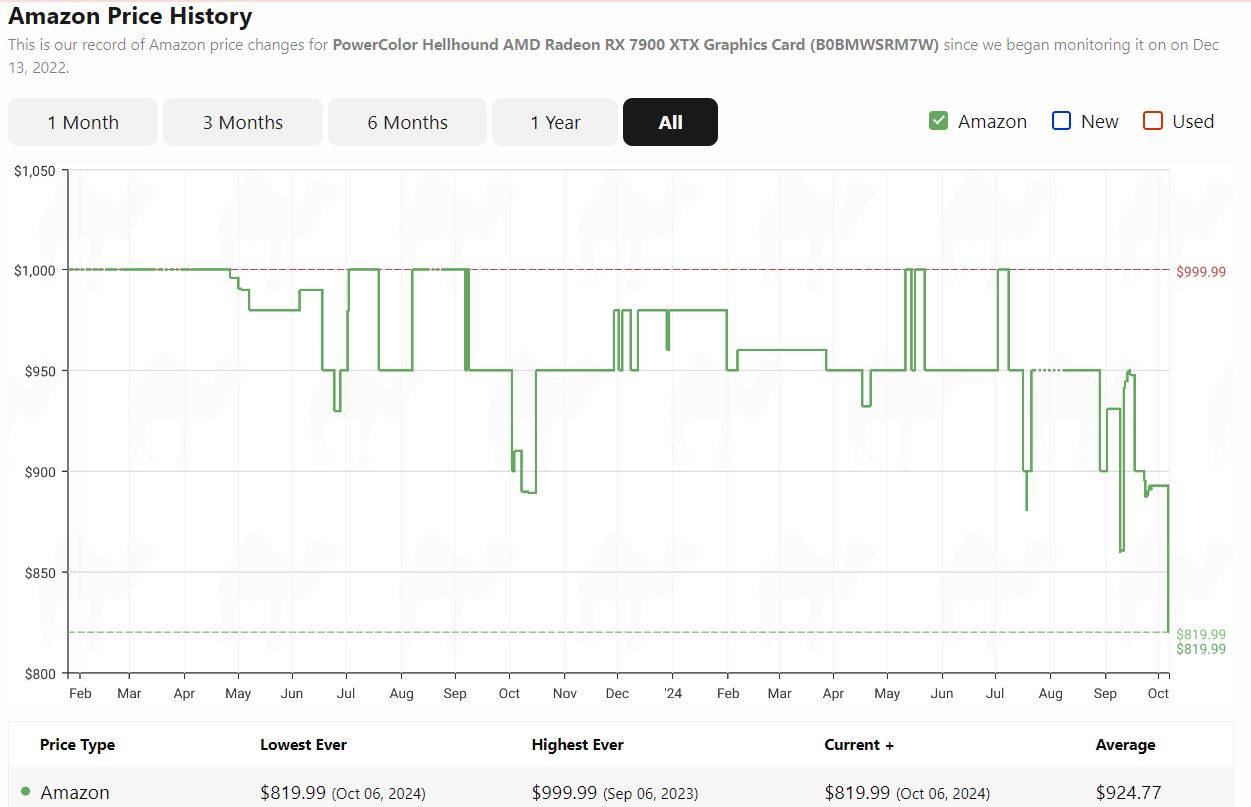Click the $1,050 label on the y-axis
The height and width of the screenshot is (807, 1251).
point(34,171)
